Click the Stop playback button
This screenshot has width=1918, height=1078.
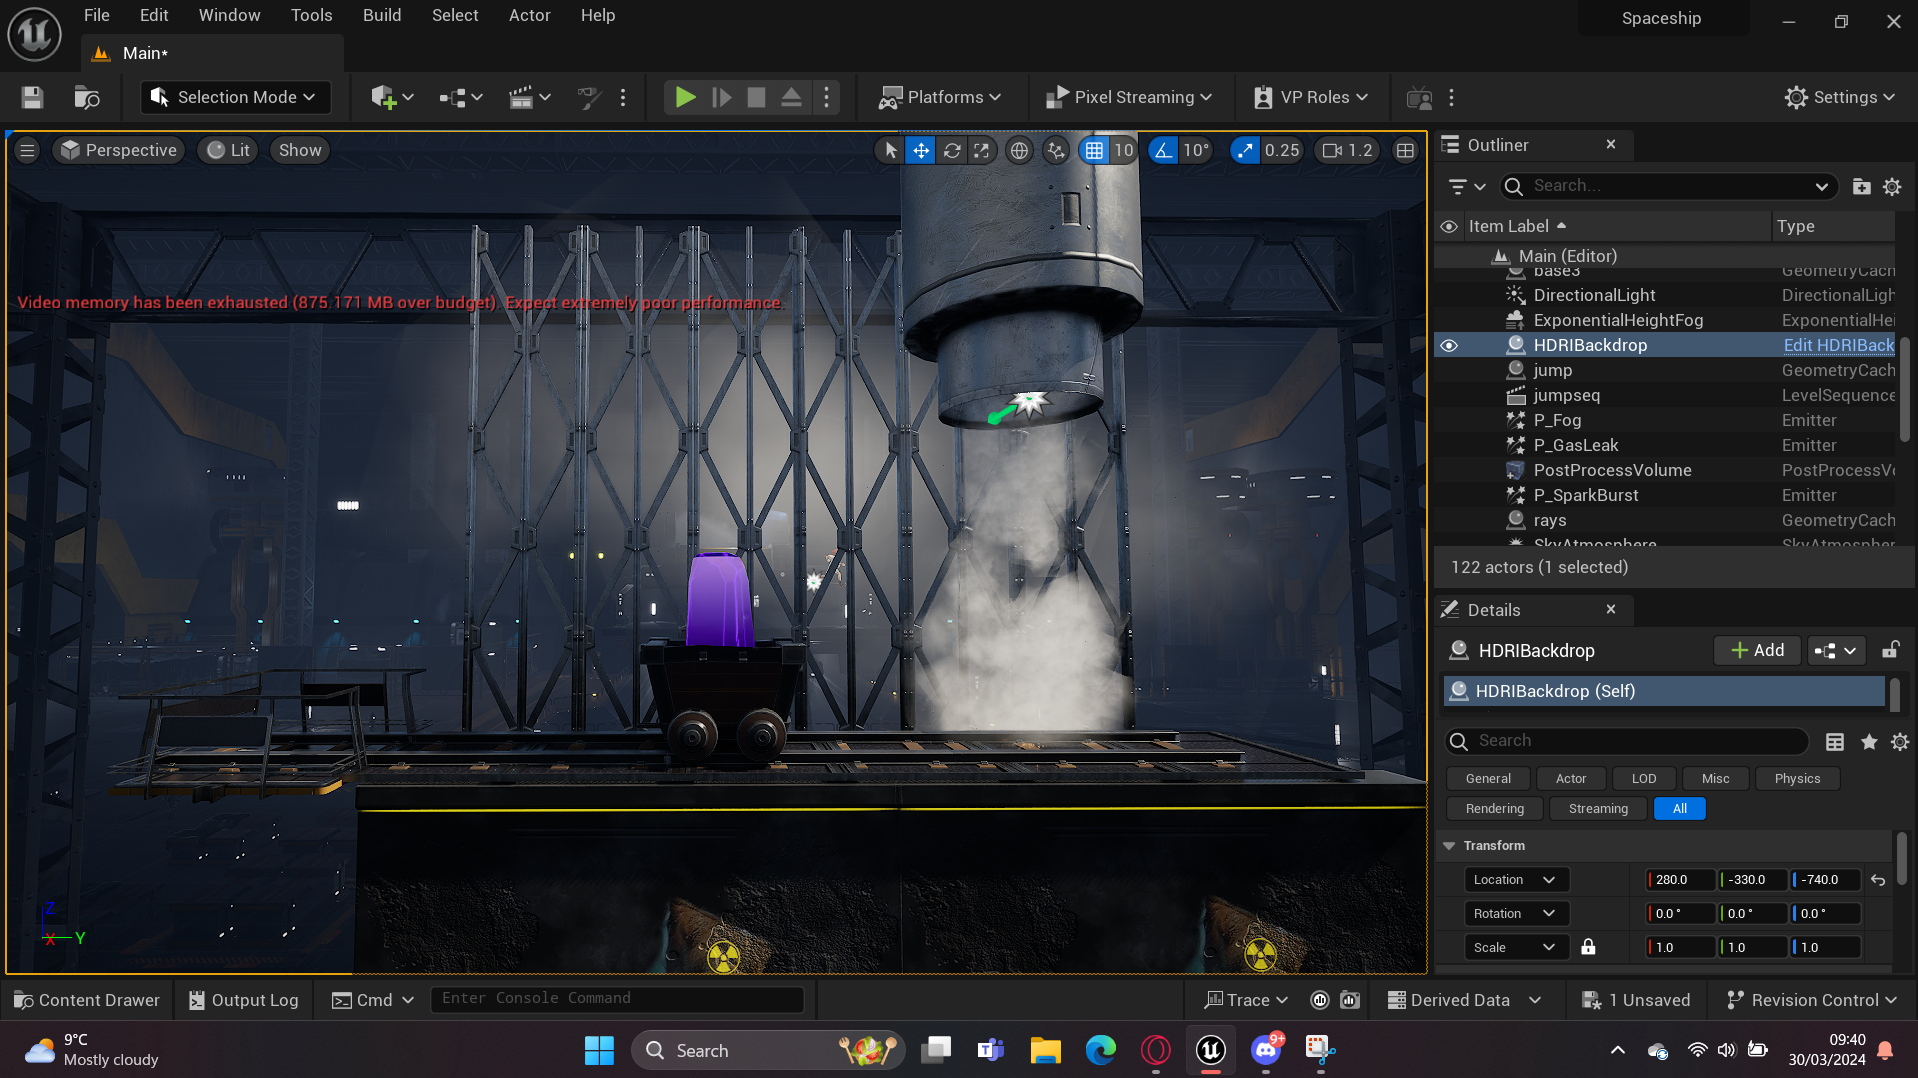[756, 97]
